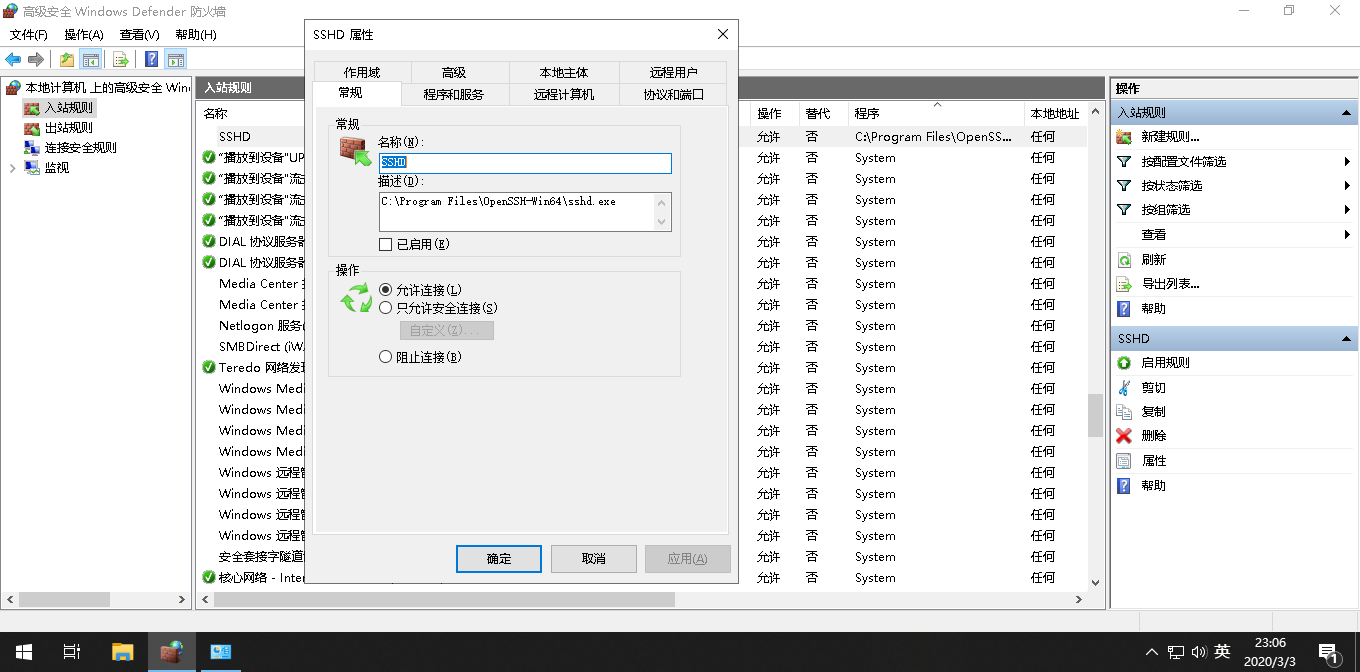The height and width of the screenshot is (672, 1360).
Task: Switch to the 程序和服务 tab
Action: (x=453, y=94)
